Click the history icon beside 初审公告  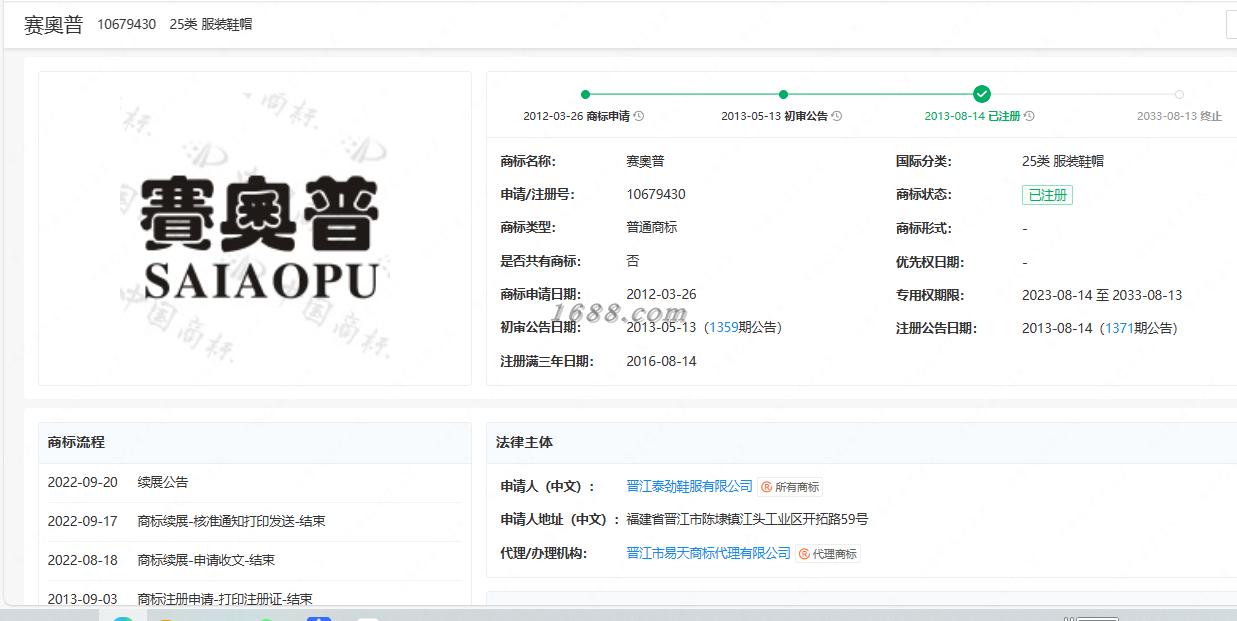pyautogui.click(x=837, y=116)
